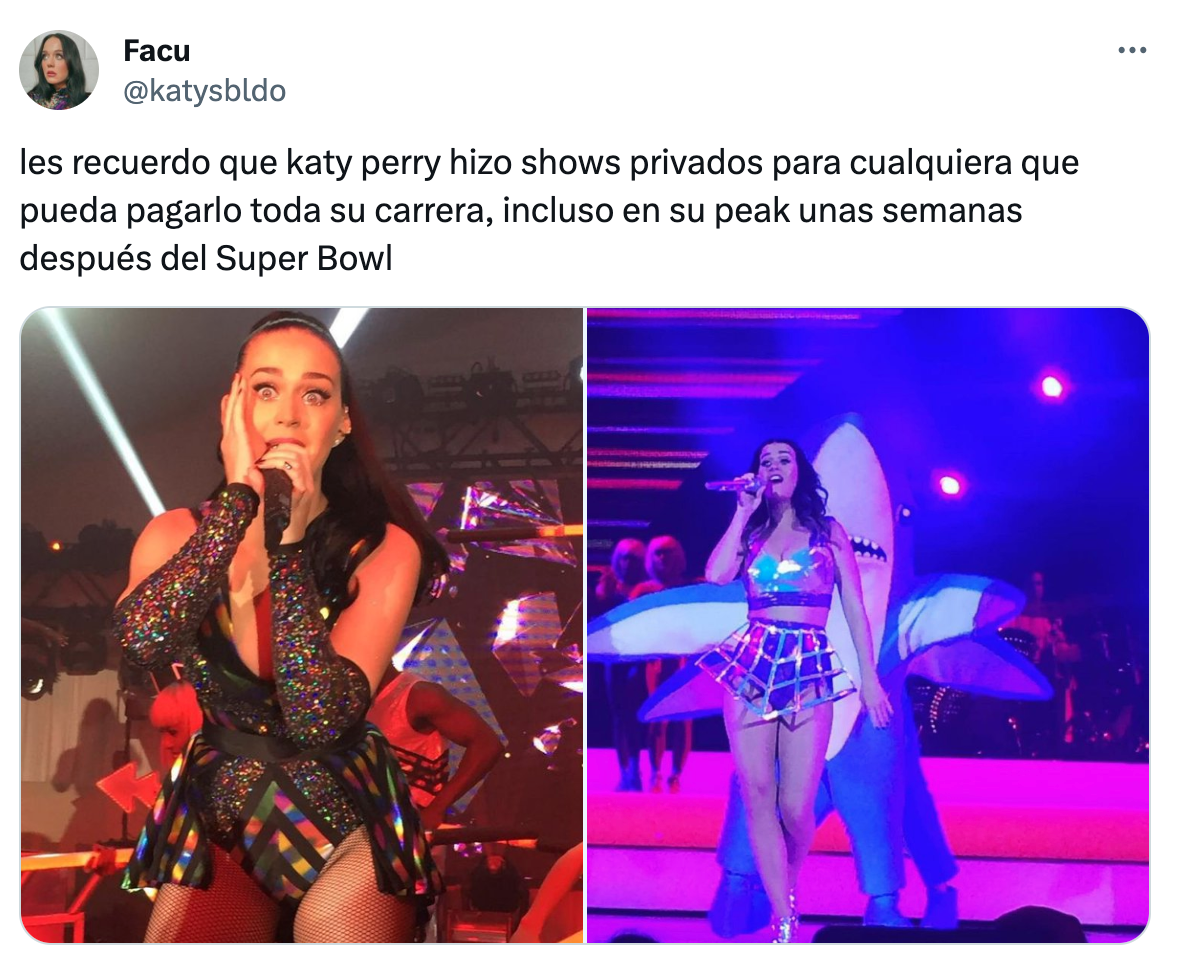Click Facu's round profile avatar
This screenshot has height=976, width=1178.
coord(59,71)
